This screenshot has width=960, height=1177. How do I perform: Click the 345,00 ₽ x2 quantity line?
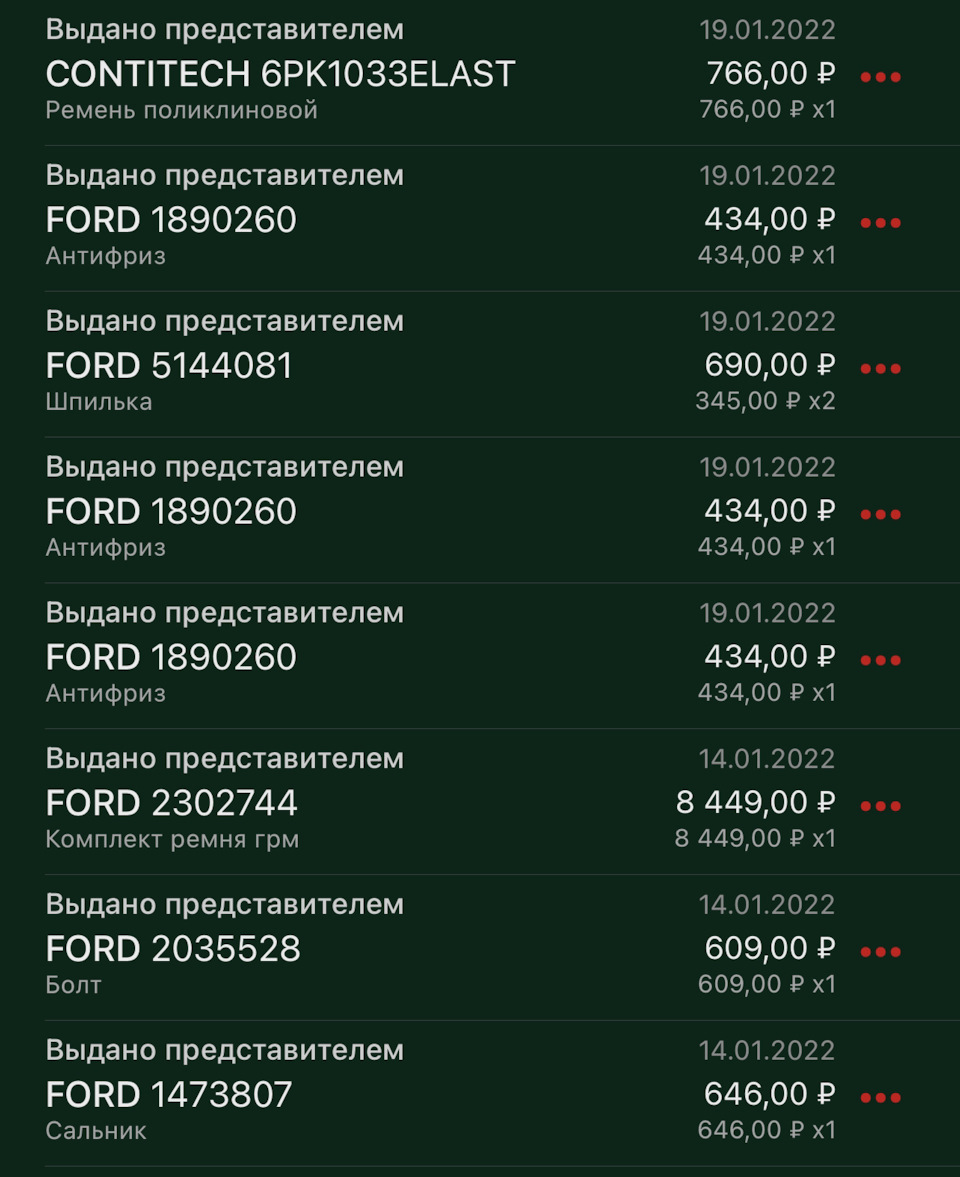[x=765, y=401]
